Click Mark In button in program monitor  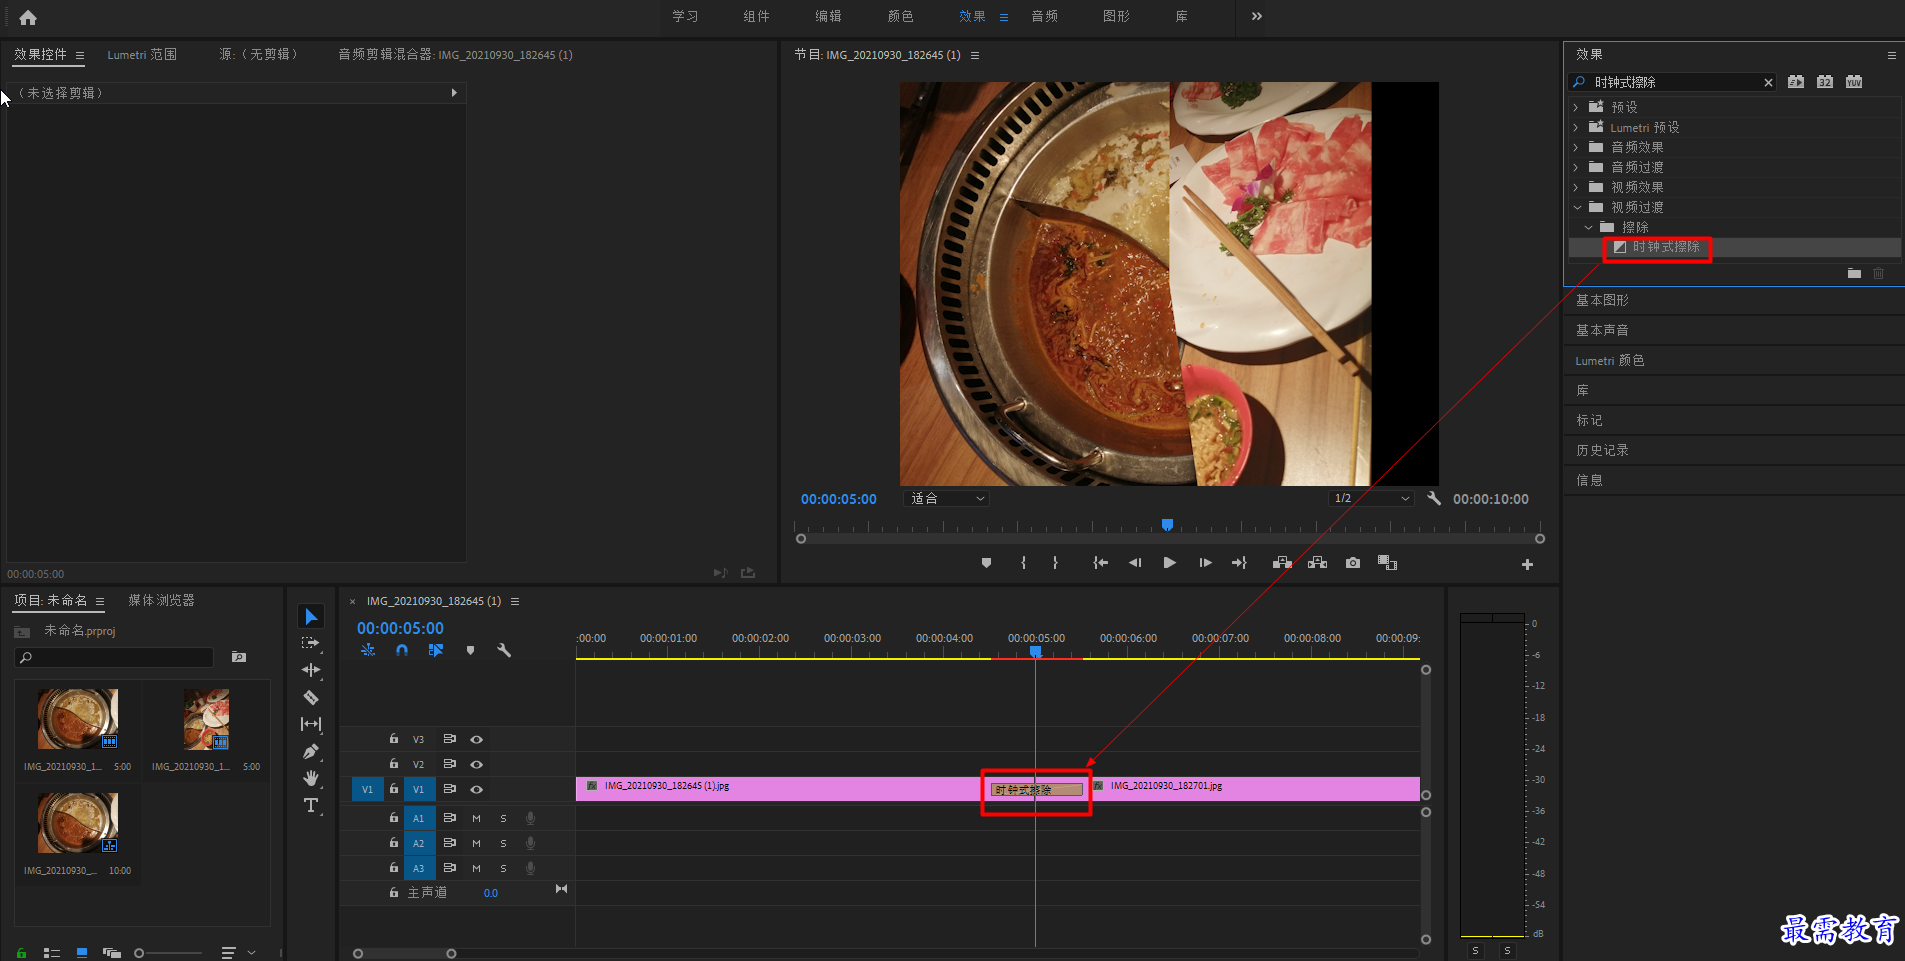click(1023, 563)
